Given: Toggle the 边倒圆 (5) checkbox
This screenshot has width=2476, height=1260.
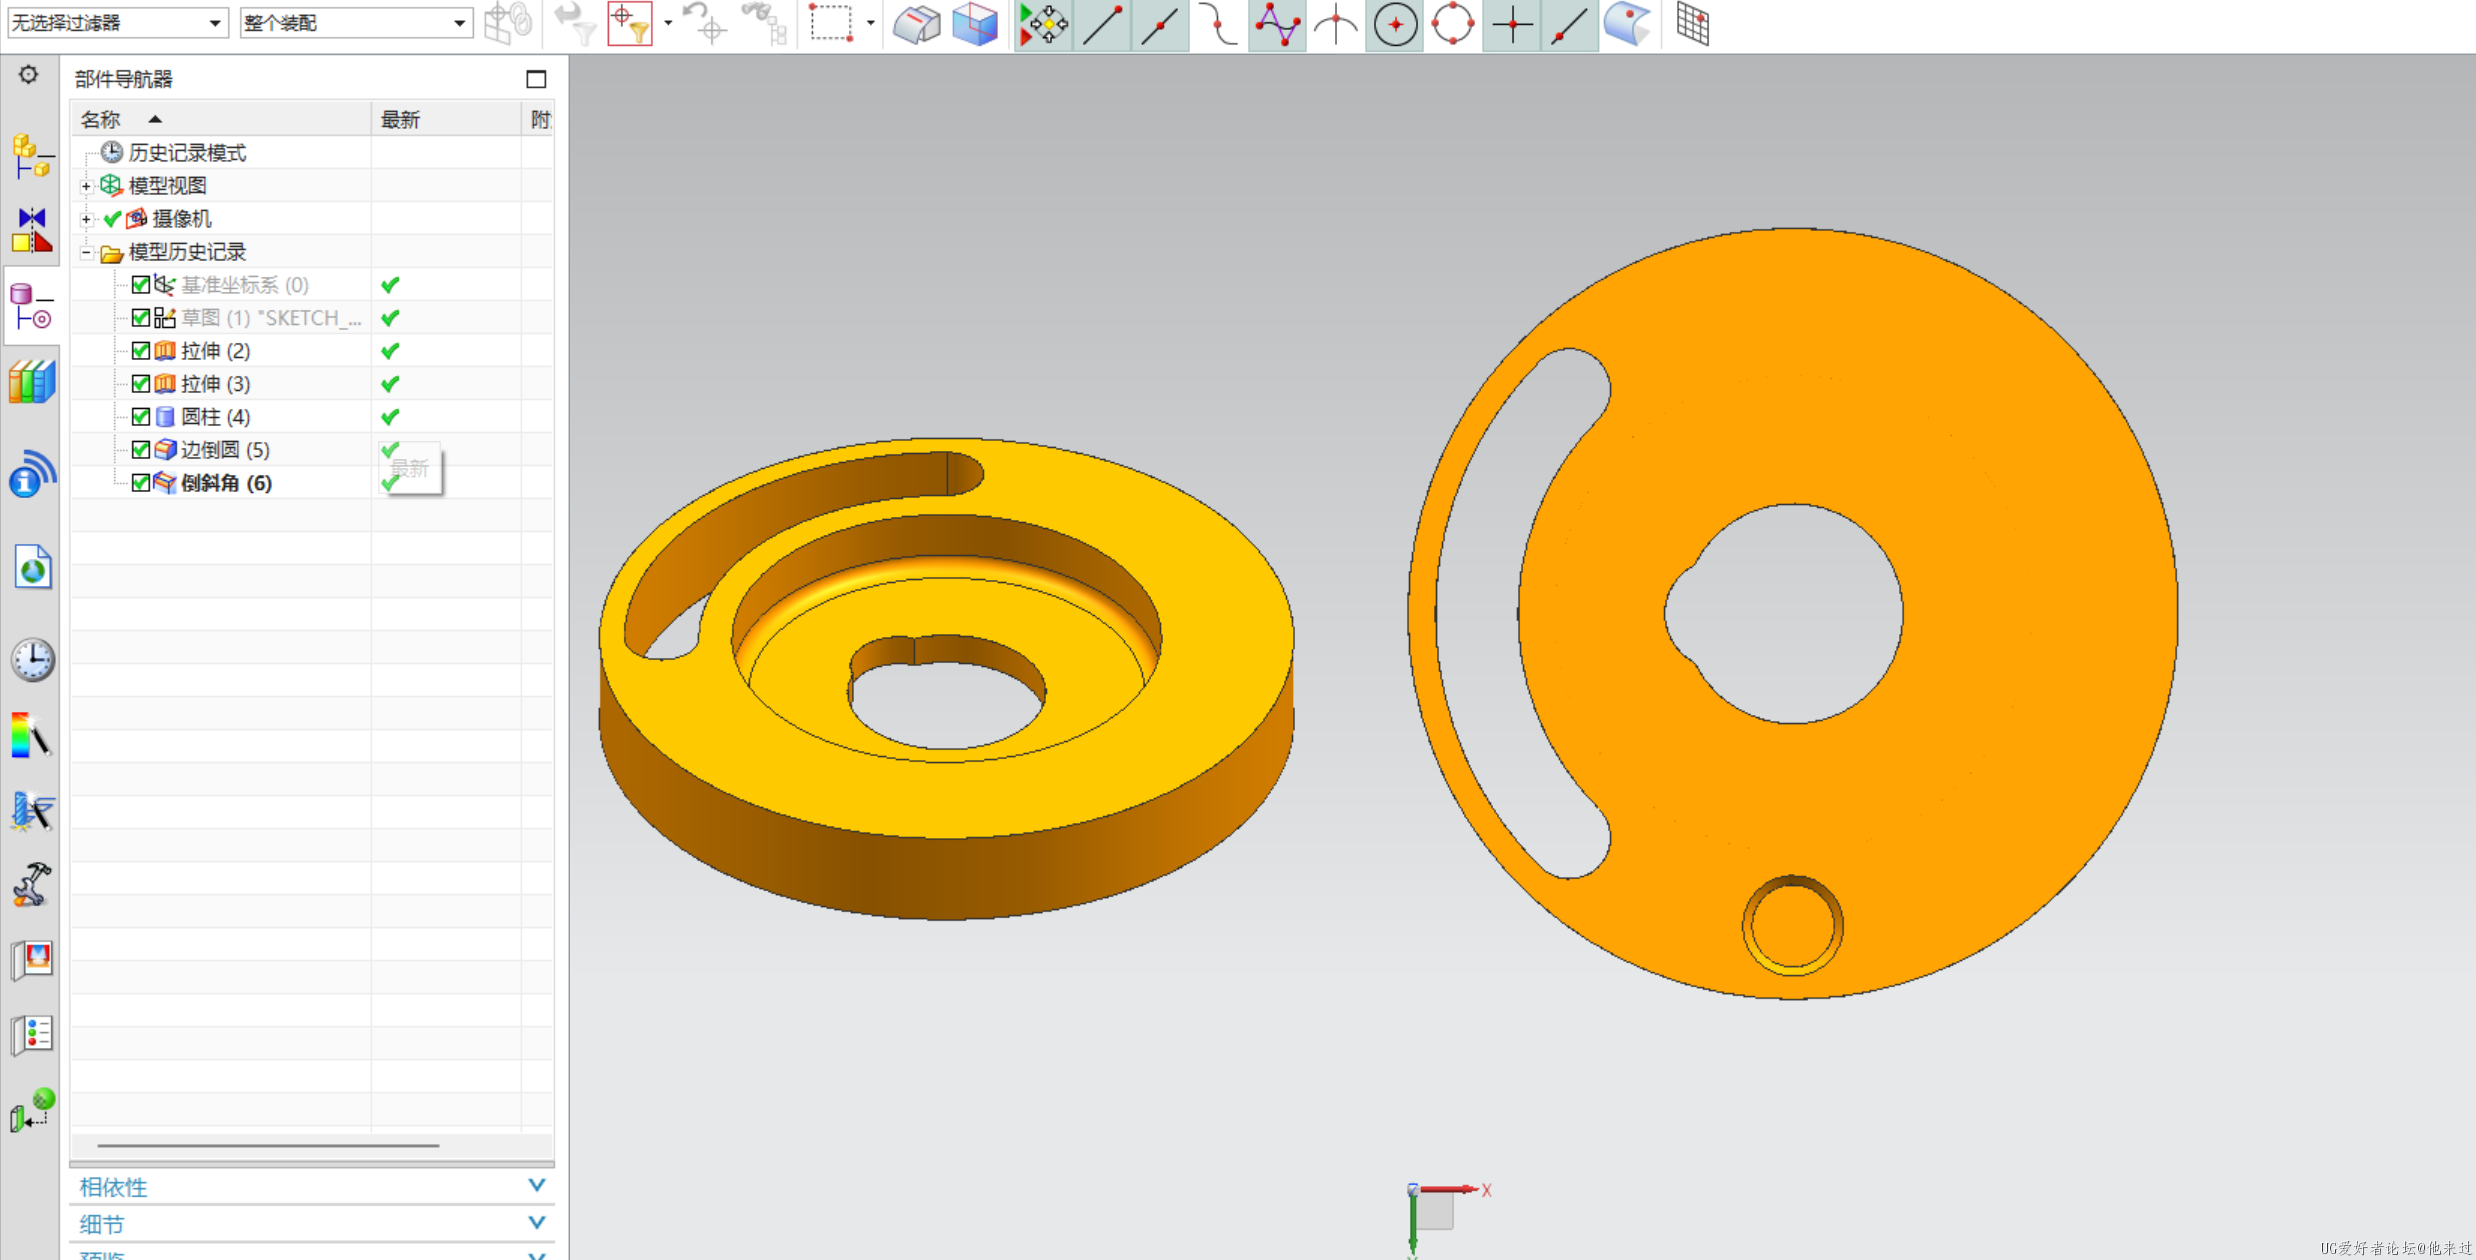Looking at the screenshot, I should (x=141, y=450).
